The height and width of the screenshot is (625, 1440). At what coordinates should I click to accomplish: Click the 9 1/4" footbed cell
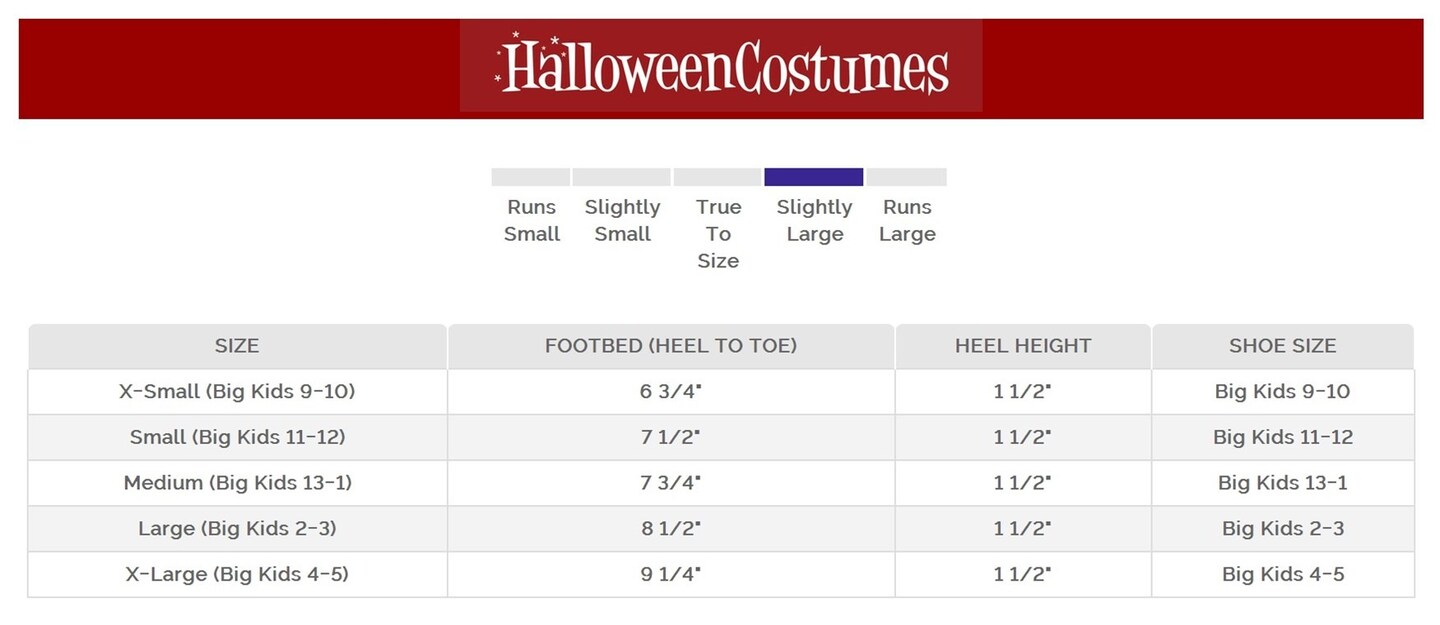pyautogui.click(x=671, y=574)
